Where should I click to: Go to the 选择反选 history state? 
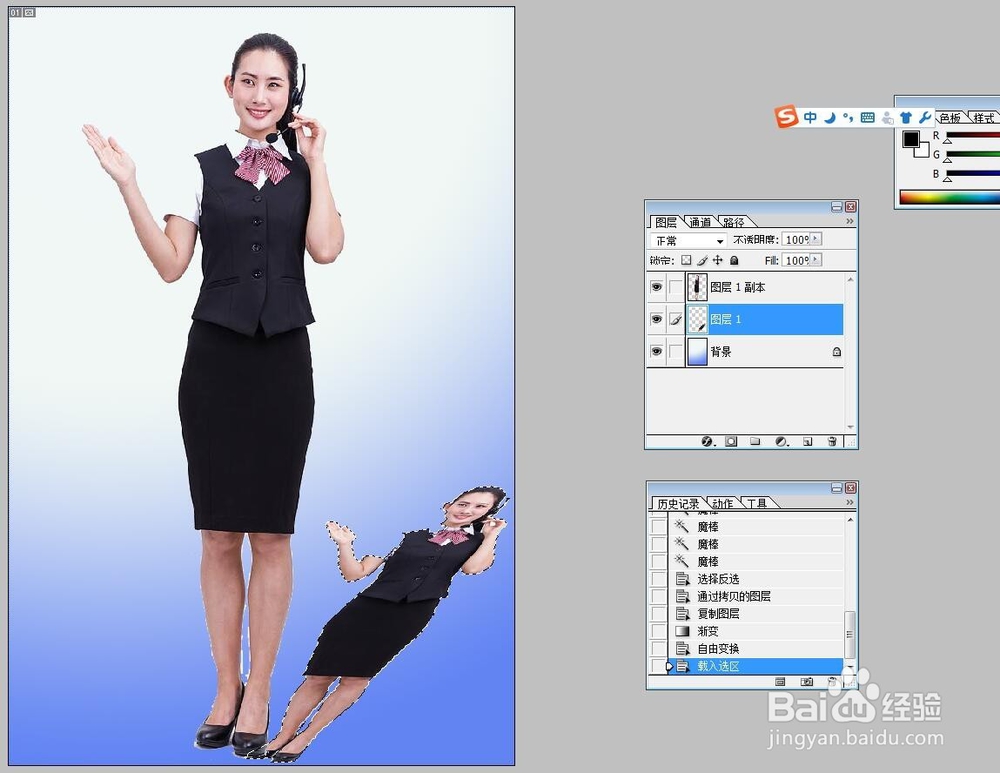pyautogui.click(x=755, y=579)
